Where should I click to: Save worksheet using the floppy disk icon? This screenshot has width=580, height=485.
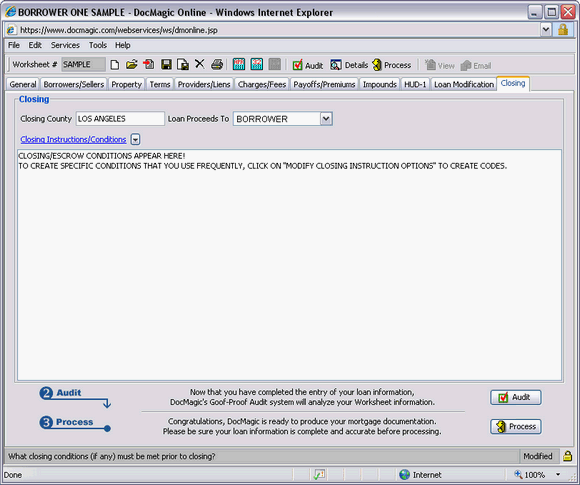166,65
